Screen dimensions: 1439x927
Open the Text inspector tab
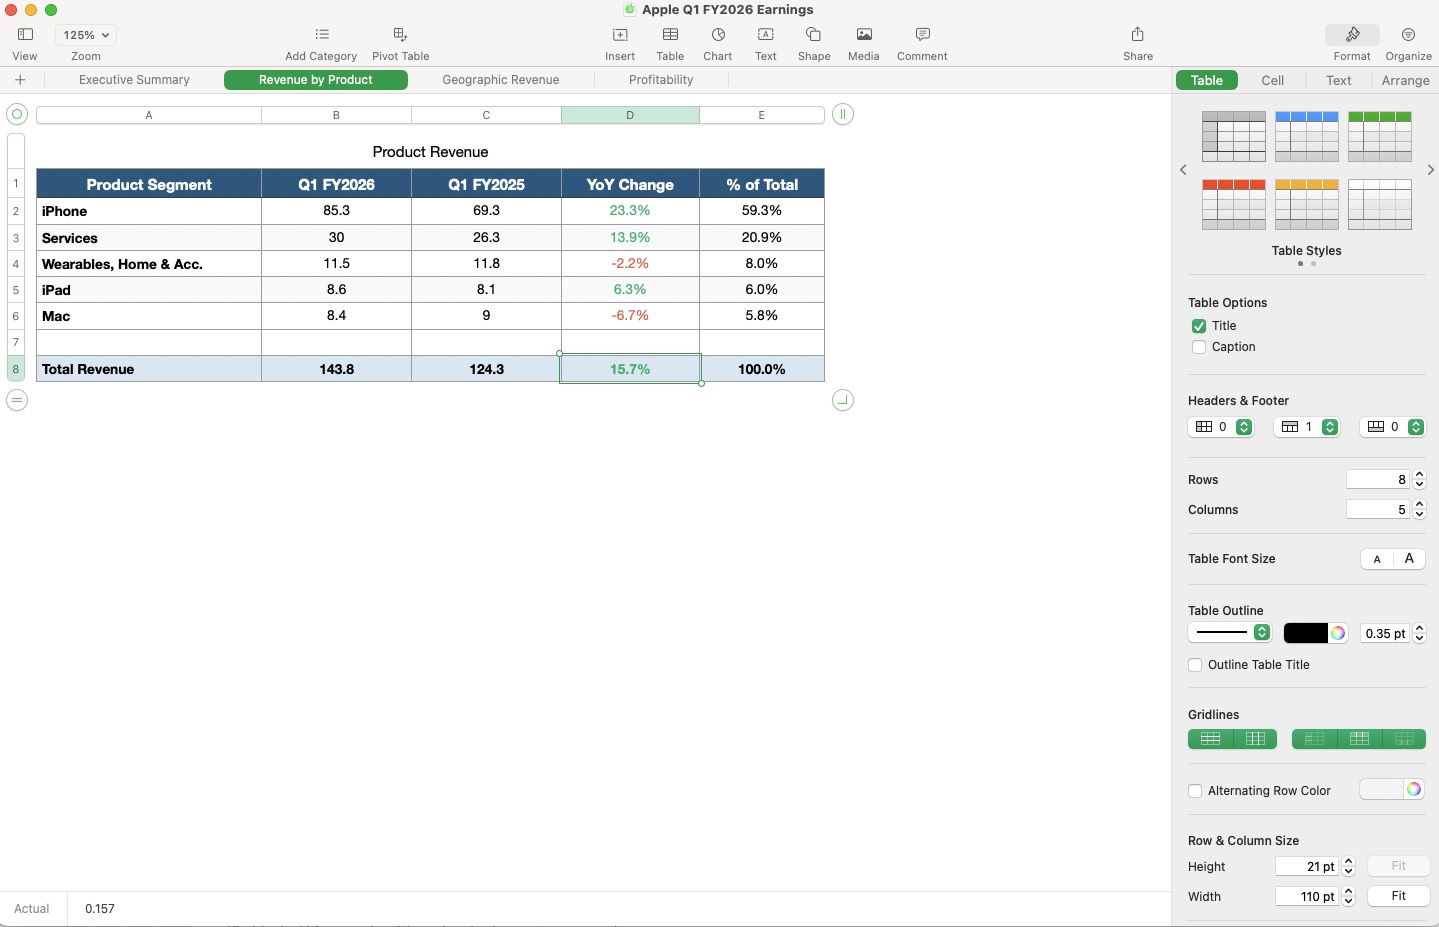pos(1338,80)
